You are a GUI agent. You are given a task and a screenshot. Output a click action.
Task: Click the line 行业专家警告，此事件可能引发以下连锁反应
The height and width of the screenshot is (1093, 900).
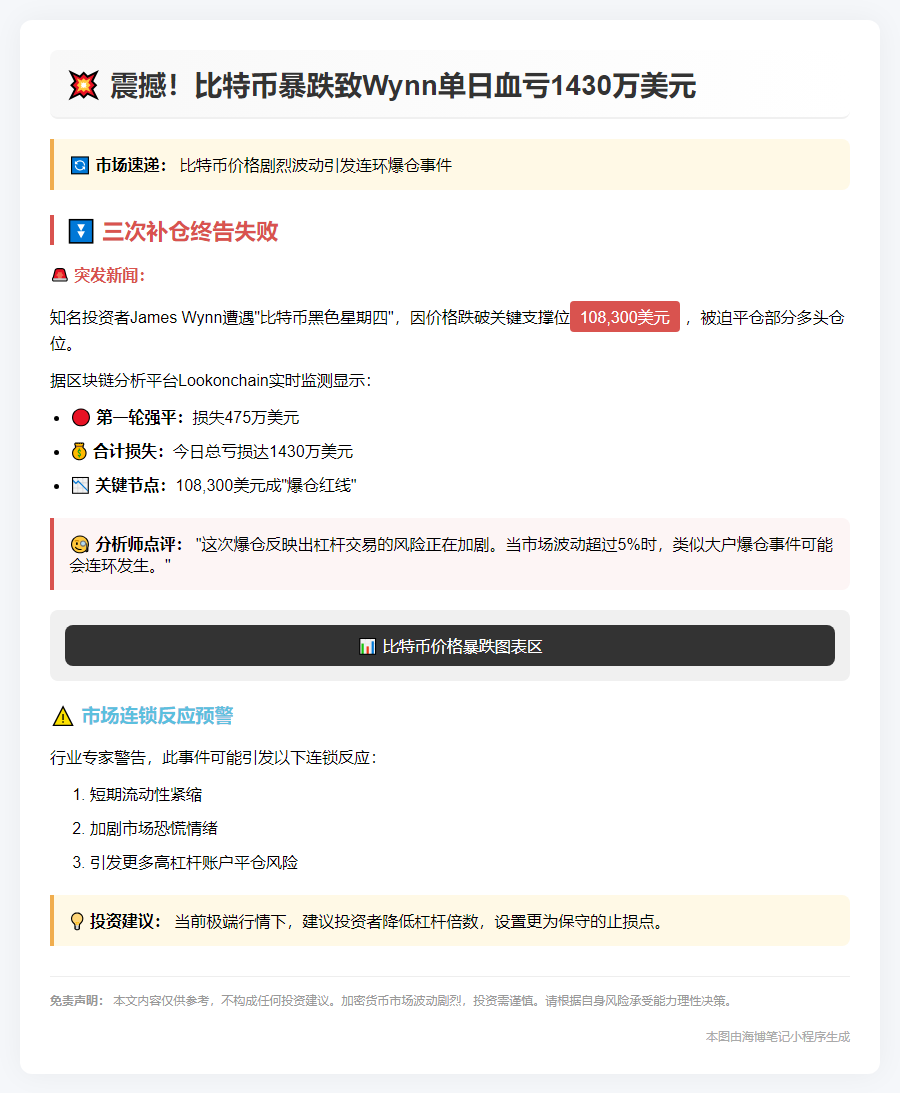(x=213, y=758)
